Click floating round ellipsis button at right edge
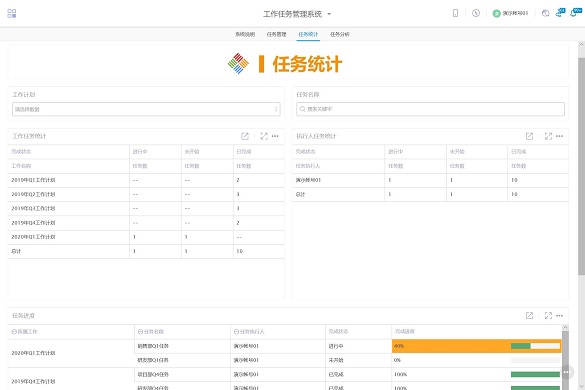The height and width of the screenshot is (390, 585). coord(566,372)
